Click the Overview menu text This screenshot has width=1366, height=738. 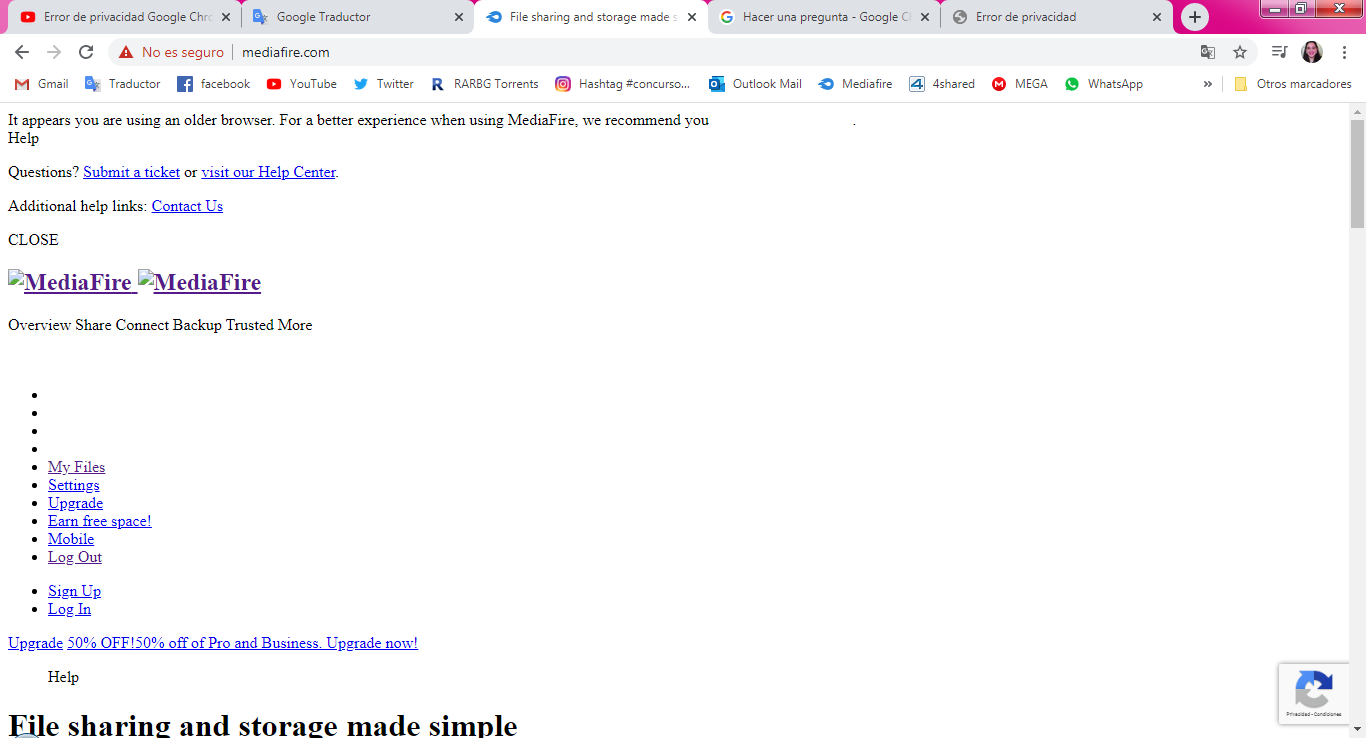coord(39,325)
